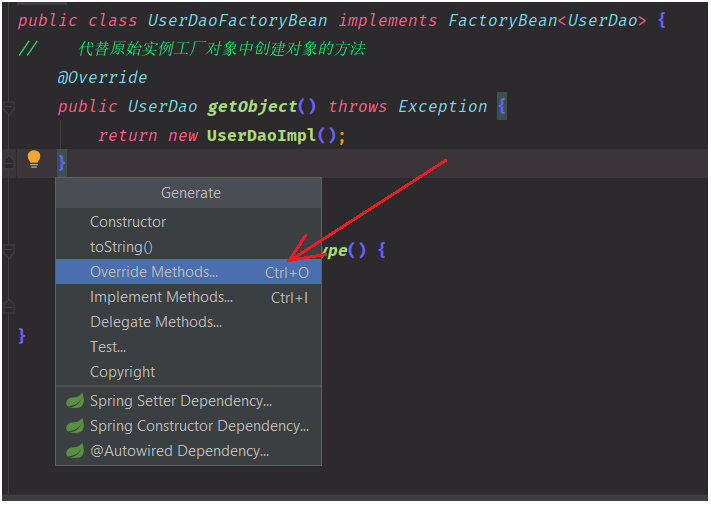The width and height of the screenshot is (711, 505).
Task: Click the Exception type in throws clause
Action: (x=442, y=107)
